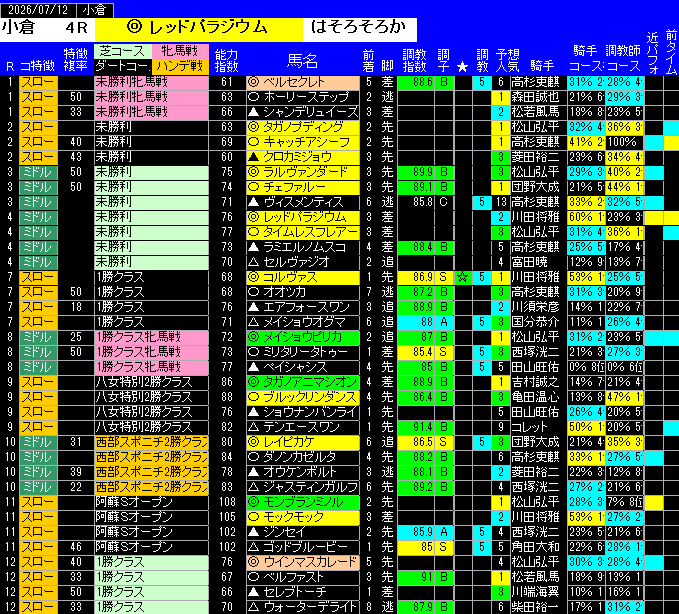The height and width of the screenshot is (614, 679).
Task: Select the 2026/07/12 date tab
Action: [38, 10]
